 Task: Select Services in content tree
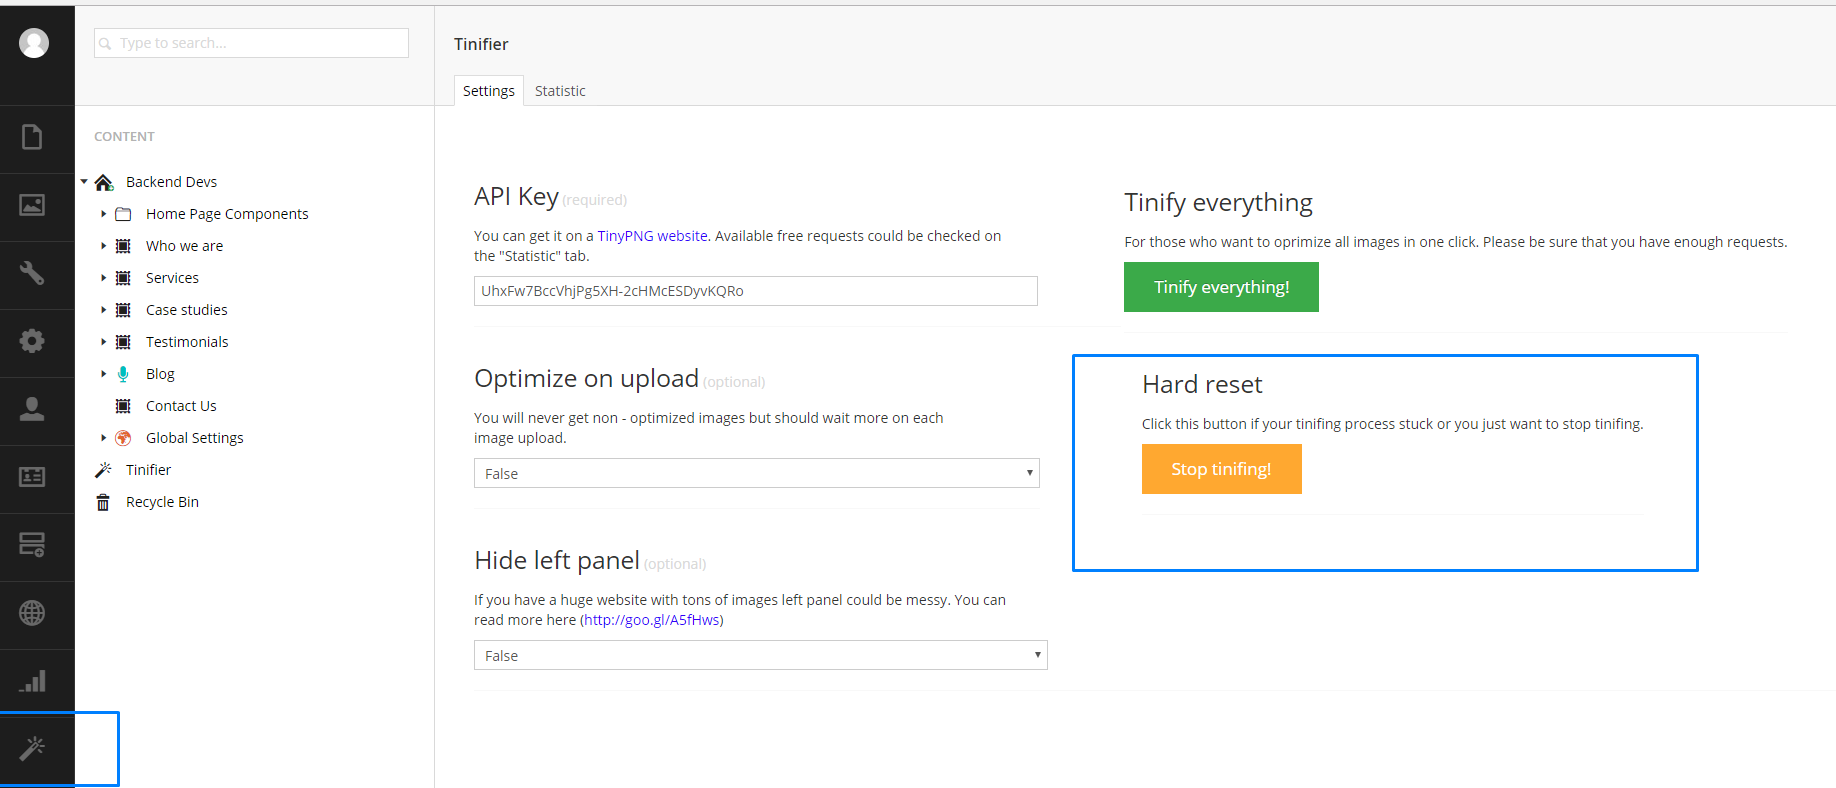[x=172, y=278]
